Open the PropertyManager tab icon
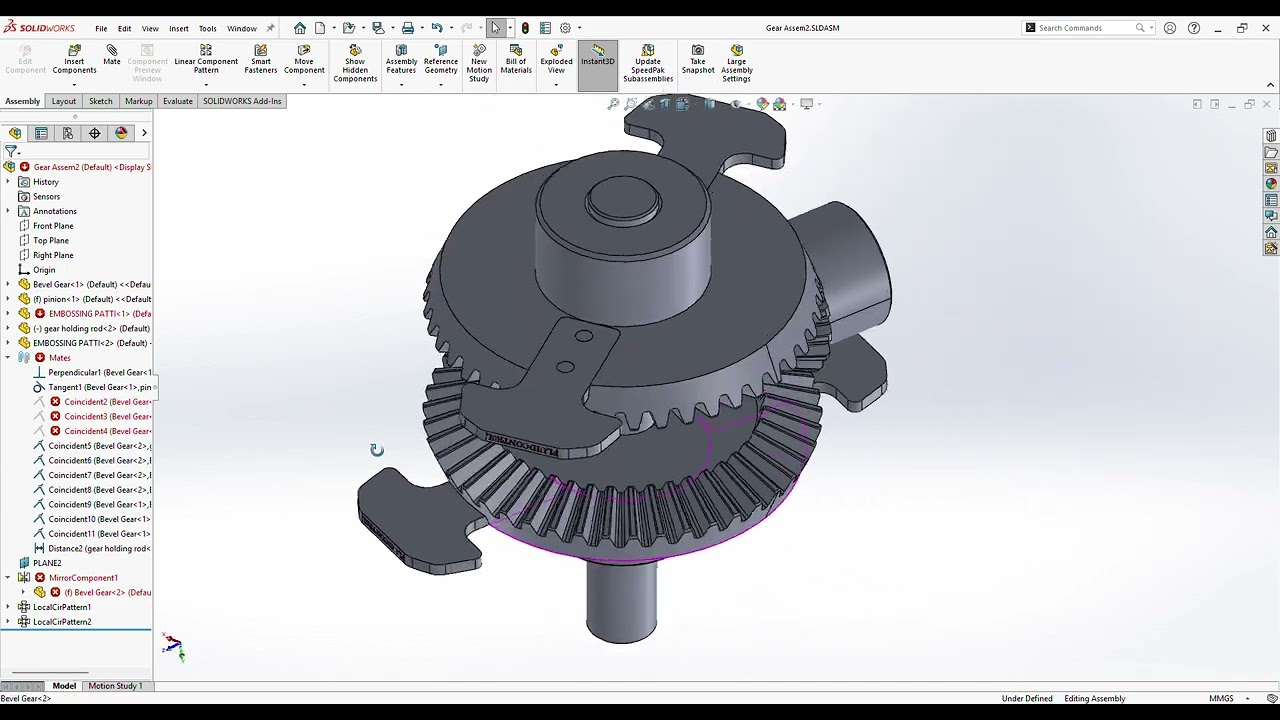Viewport: 1280px width, 720px height. tap(41, 133)
